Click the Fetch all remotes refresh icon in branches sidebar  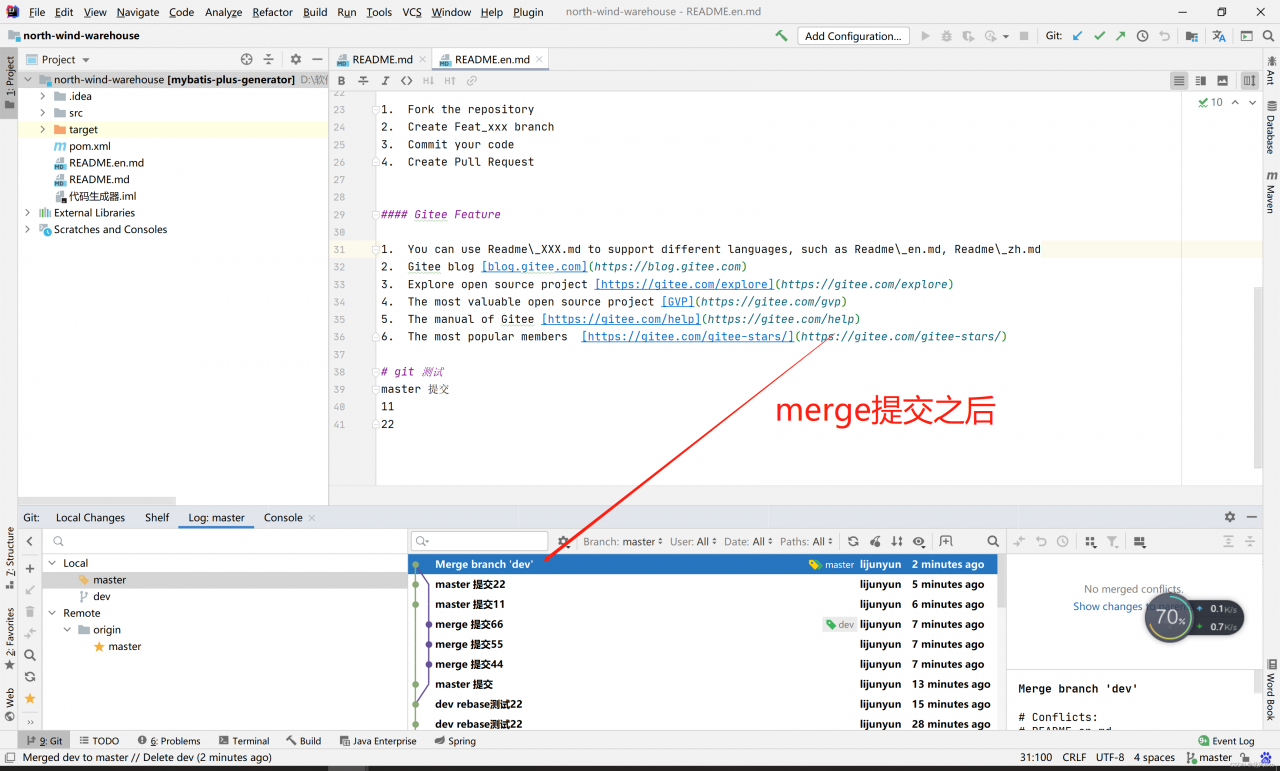click(30, 677)
